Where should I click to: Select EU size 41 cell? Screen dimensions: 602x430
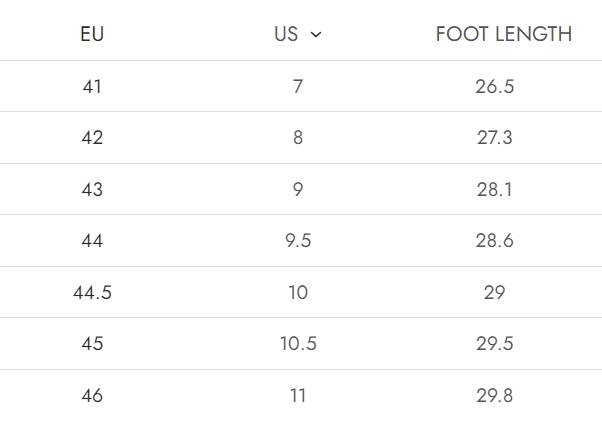pyautogui.click(x=92, y=87)
